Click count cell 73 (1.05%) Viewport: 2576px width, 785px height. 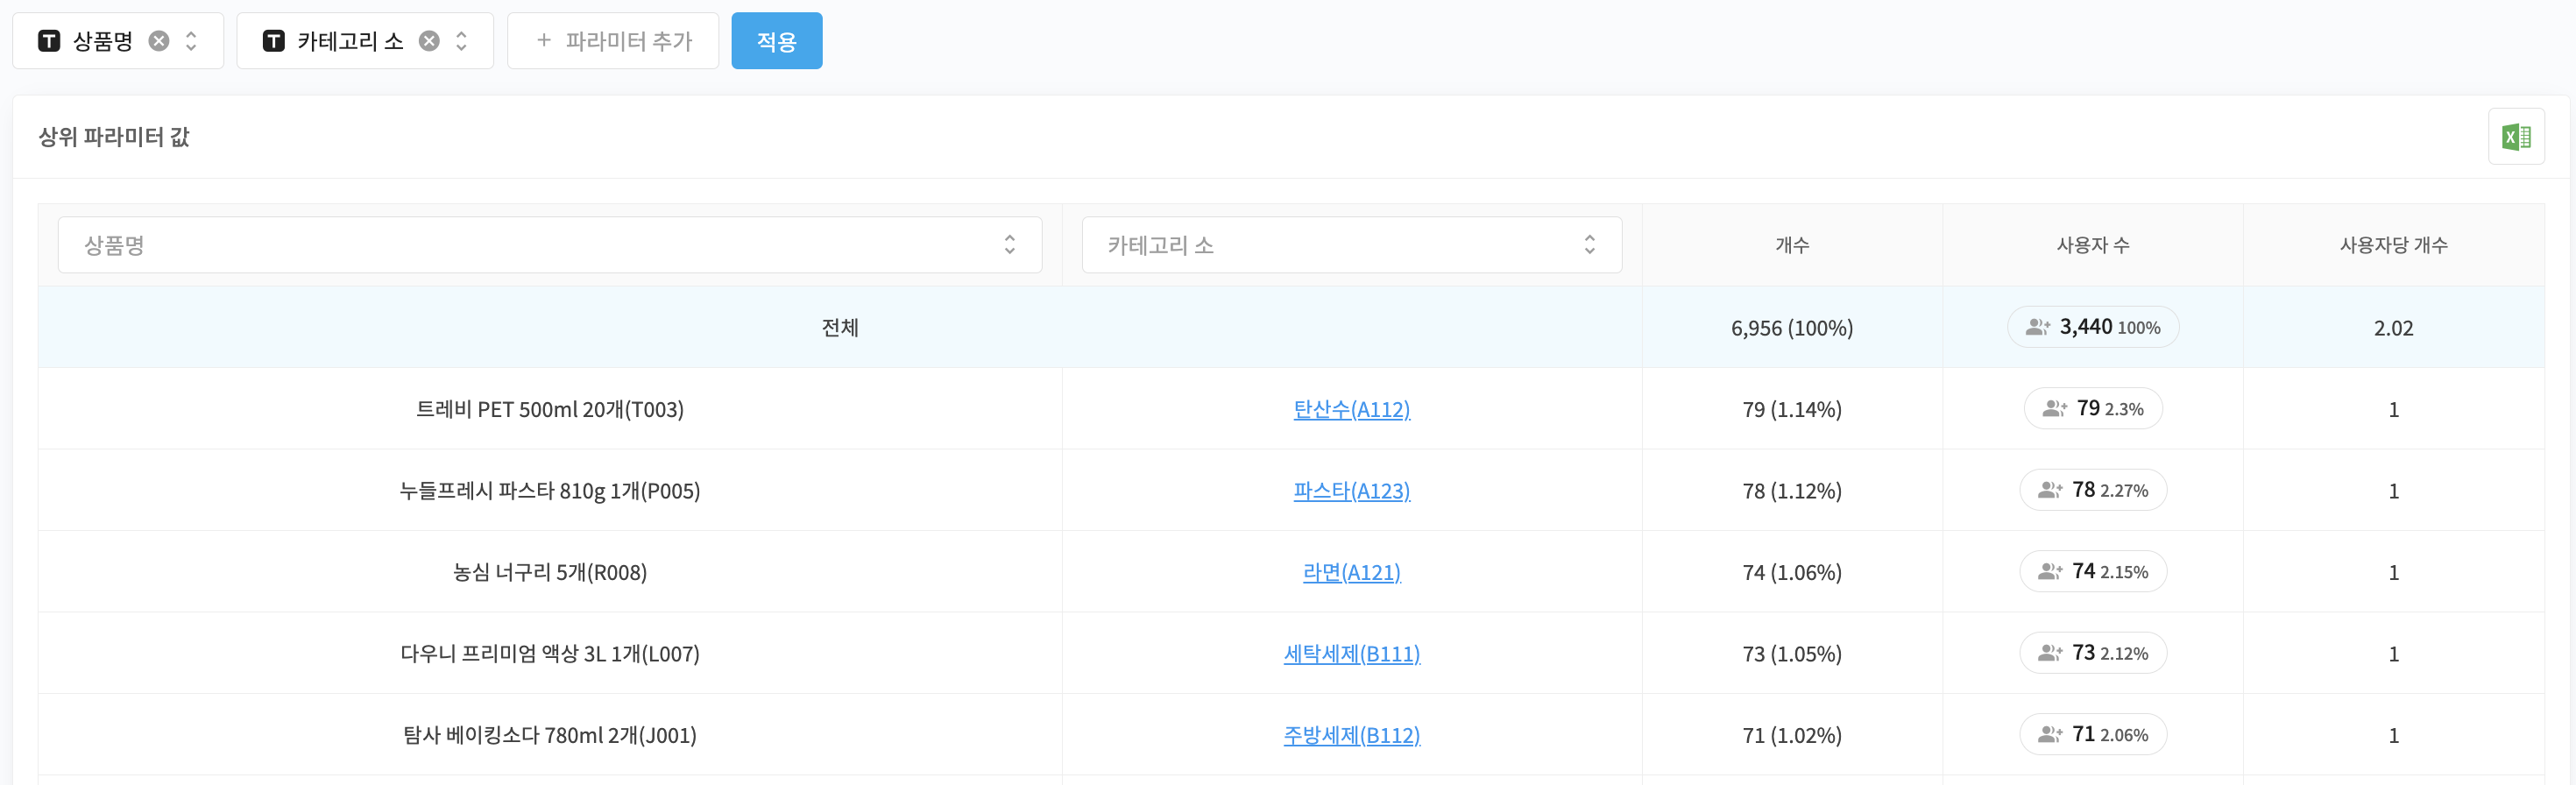(1791, 654)
